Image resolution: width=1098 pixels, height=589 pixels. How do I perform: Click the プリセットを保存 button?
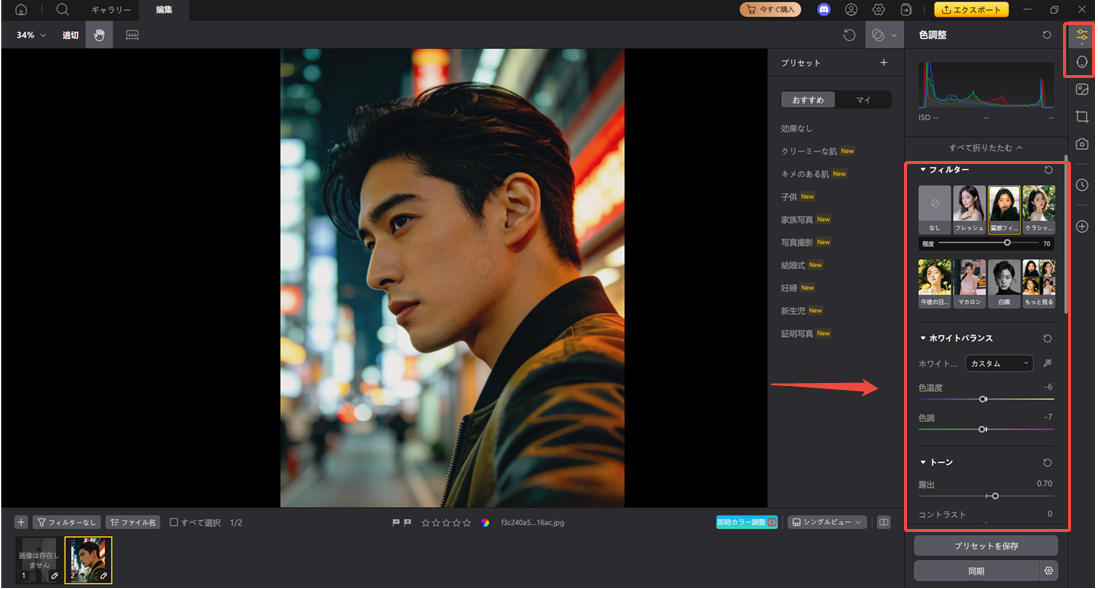(985, 545)
